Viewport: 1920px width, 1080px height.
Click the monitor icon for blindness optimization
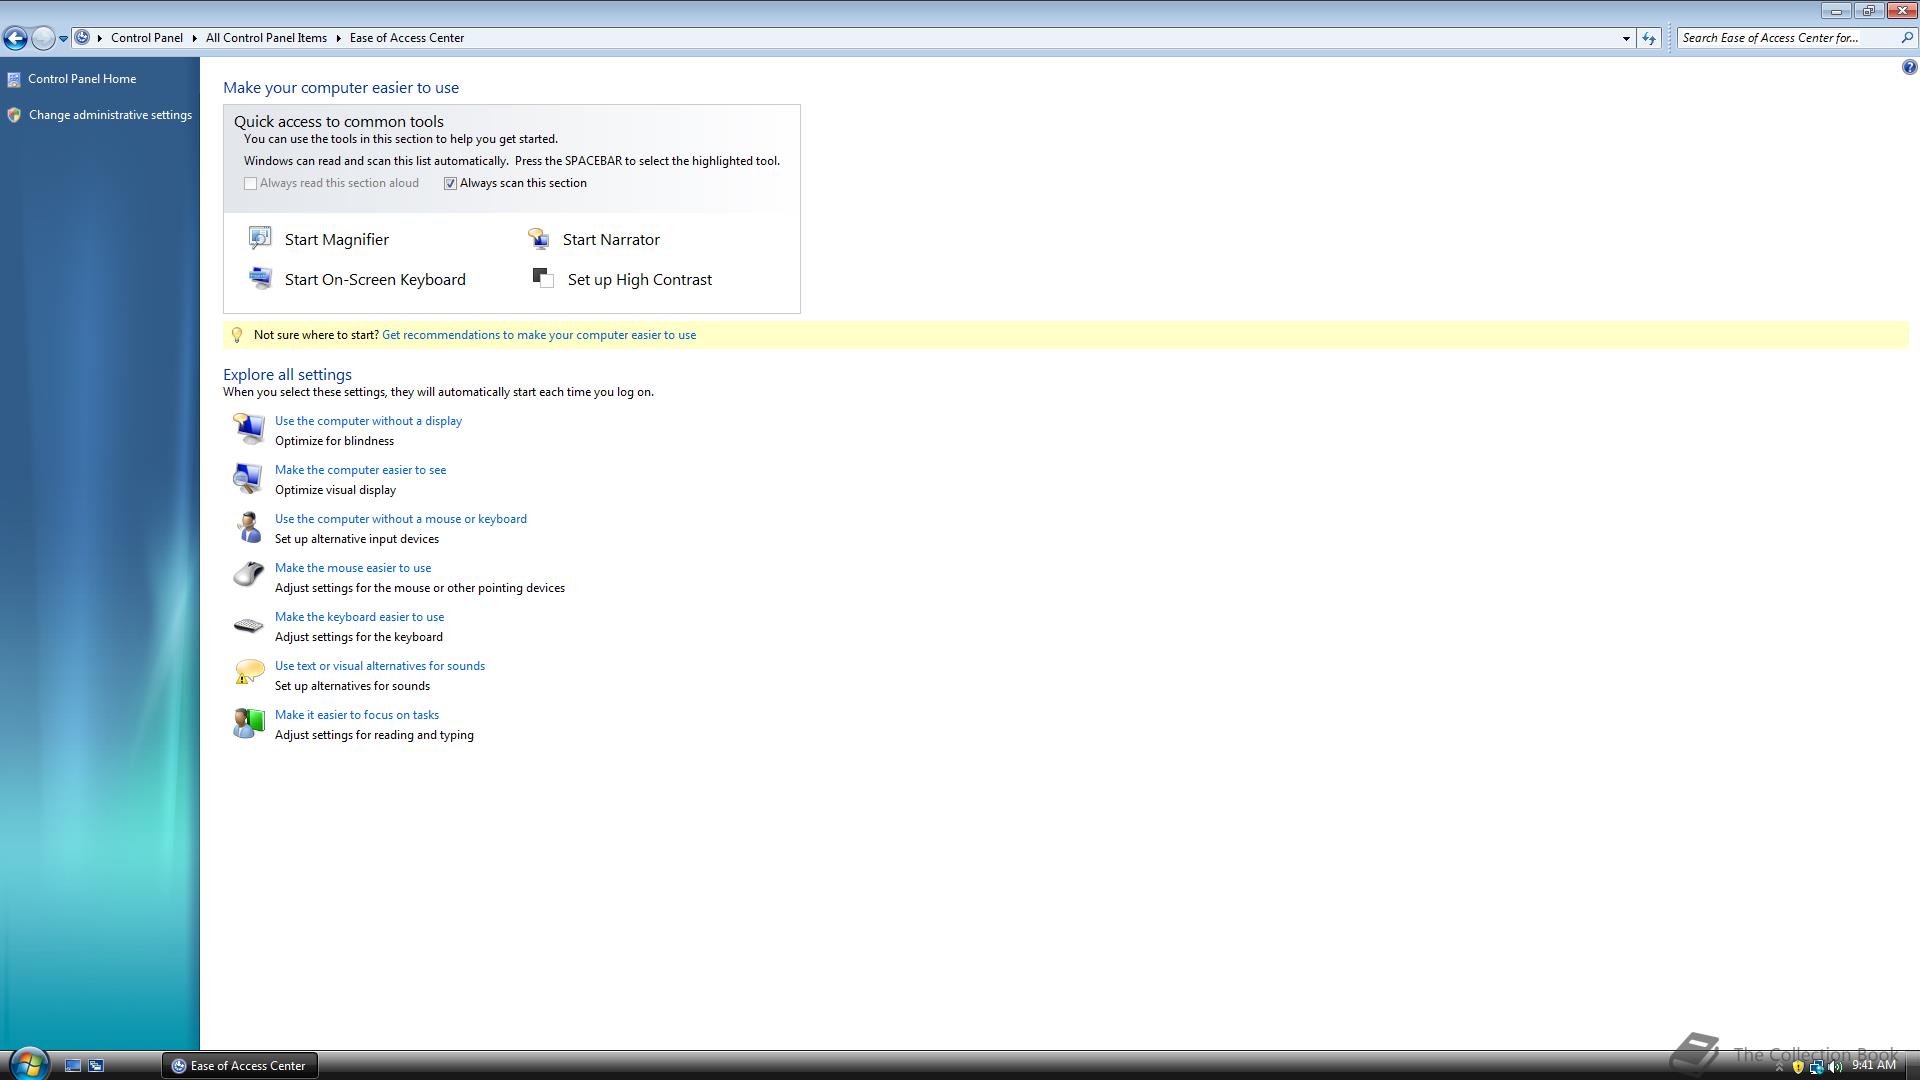[x=249, y=429]
